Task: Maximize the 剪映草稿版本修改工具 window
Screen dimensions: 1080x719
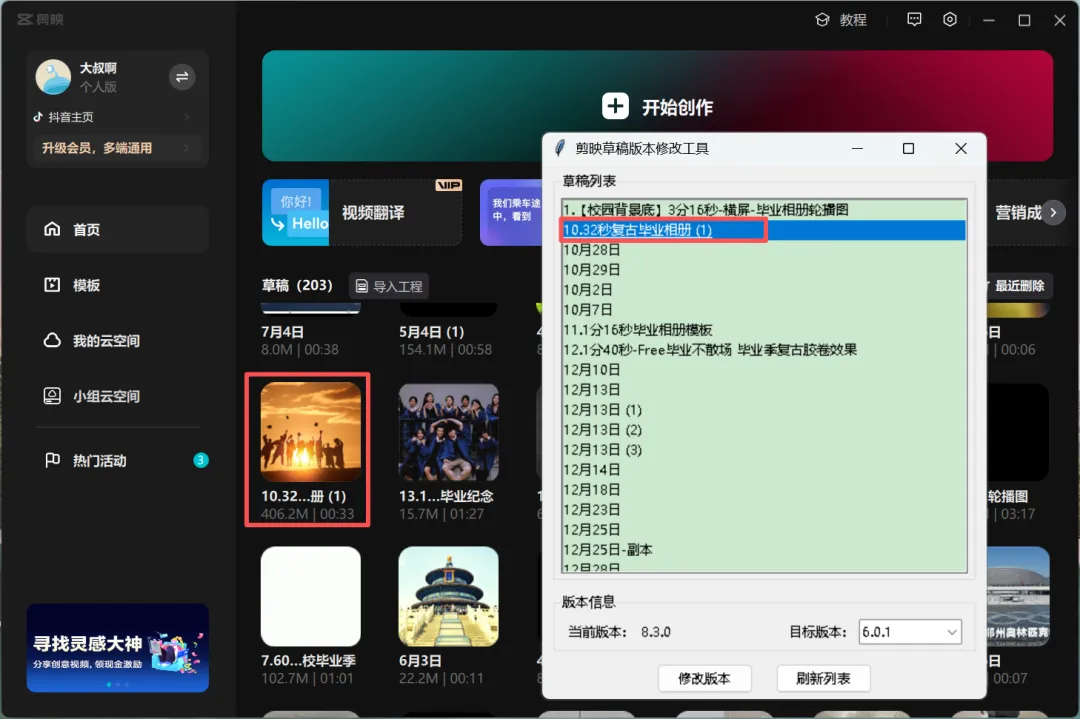Action: click(908, 149)
